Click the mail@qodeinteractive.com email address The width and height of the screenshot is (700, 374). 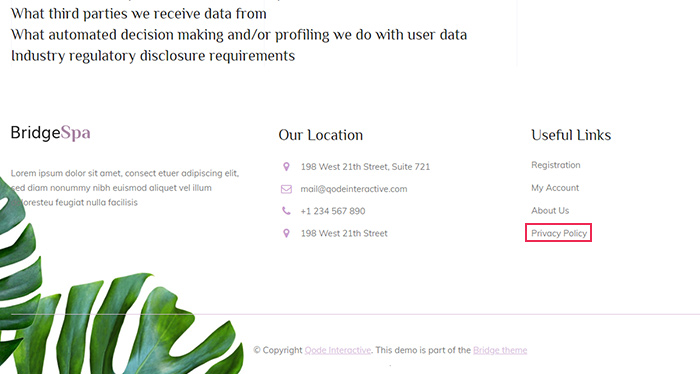(x=354, y=189)
